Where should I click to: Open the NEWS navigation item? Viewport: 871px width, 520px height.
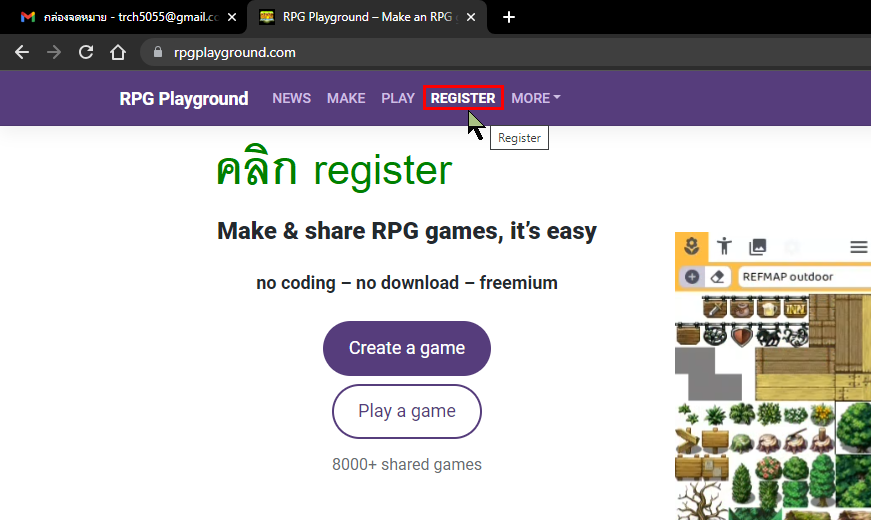pyautogui.click(x=292, y=98)
